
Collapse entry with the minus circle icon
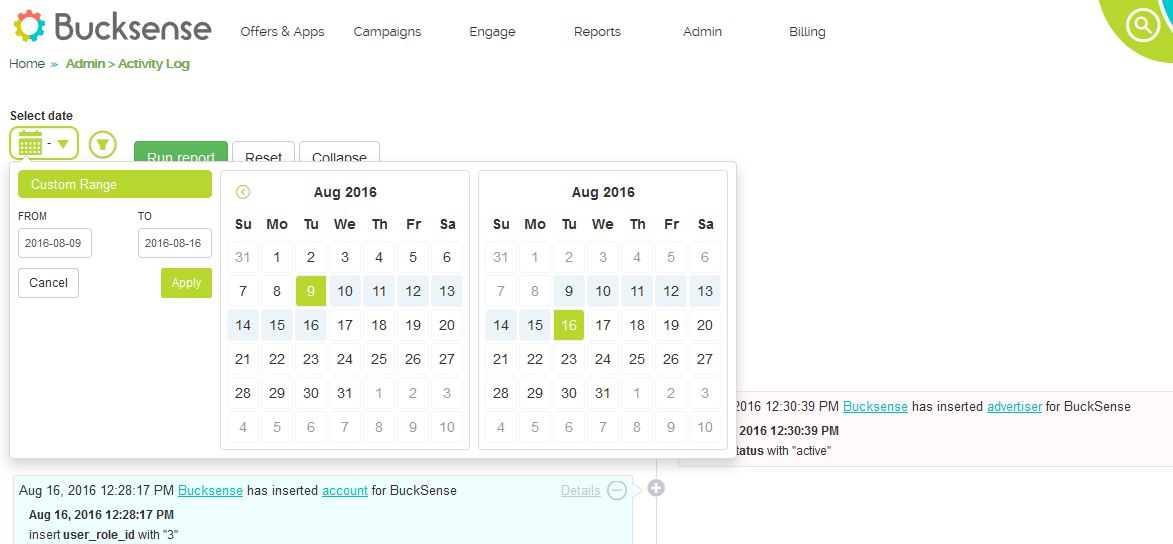click(x=616, y=490)
